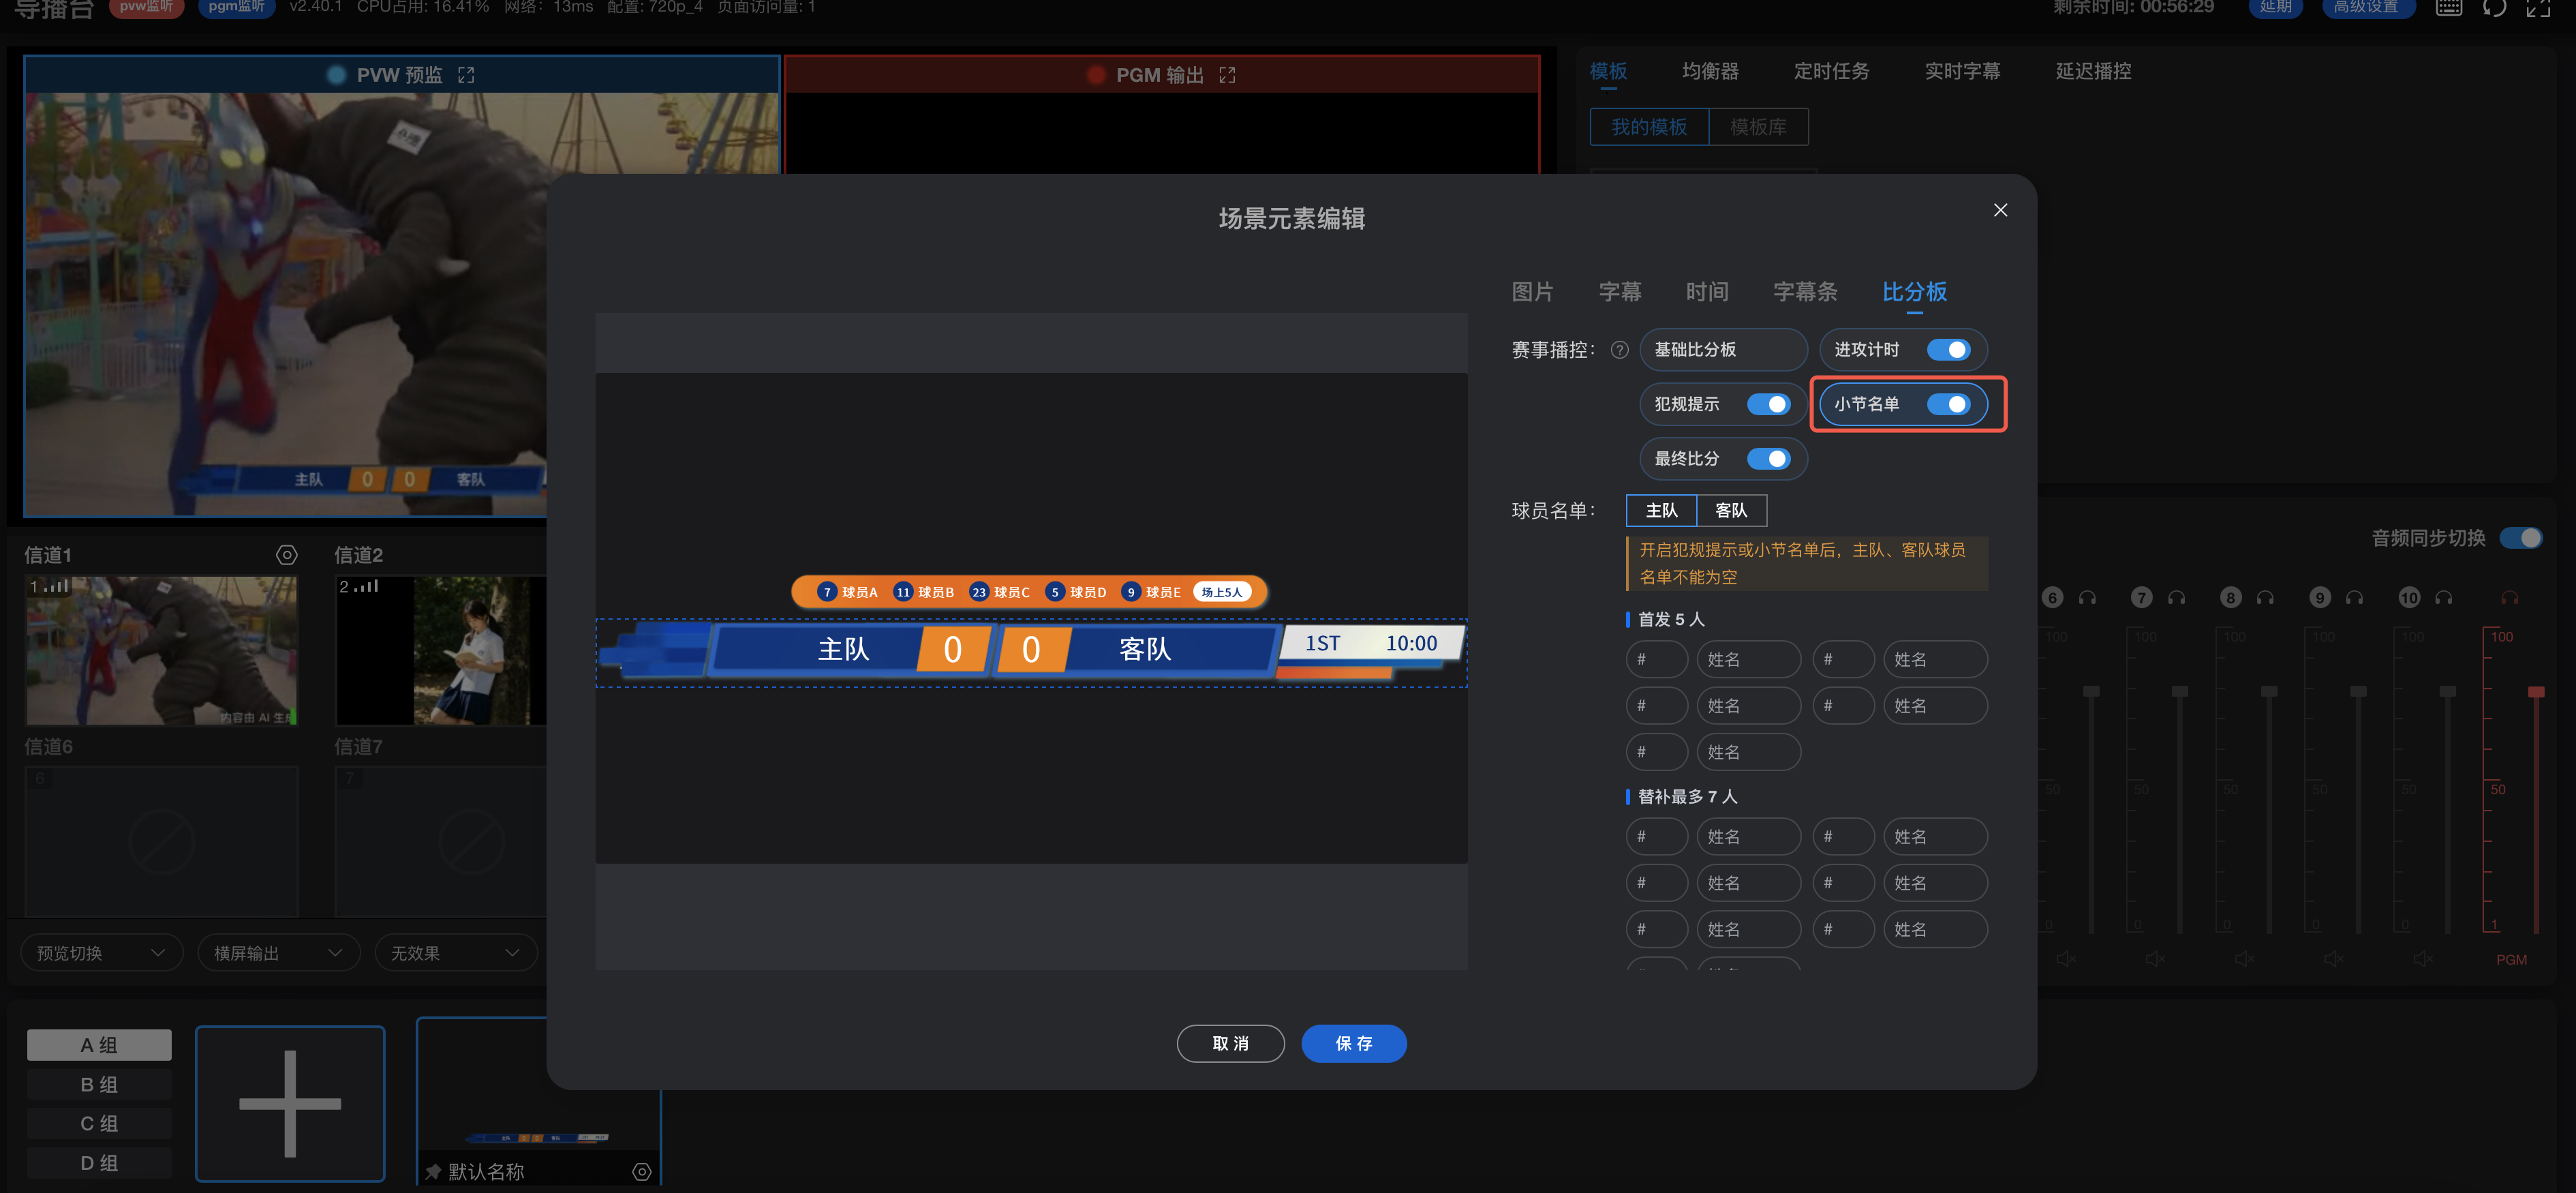Select scene group B 组

(x=99, y=1084)
